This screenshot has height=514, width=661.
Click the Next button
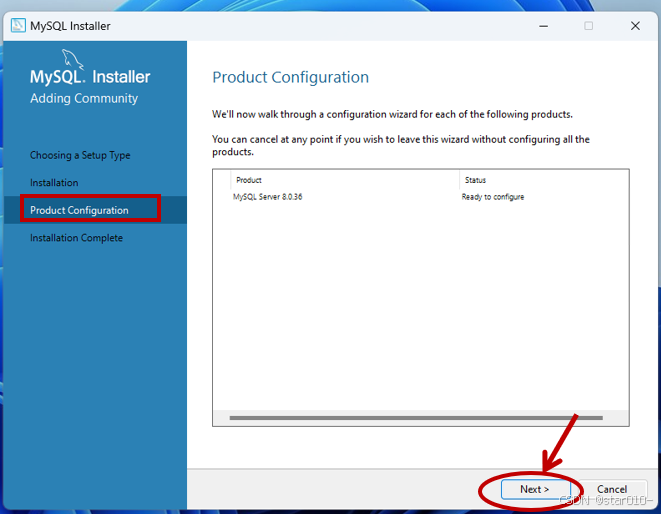[535, 489]
